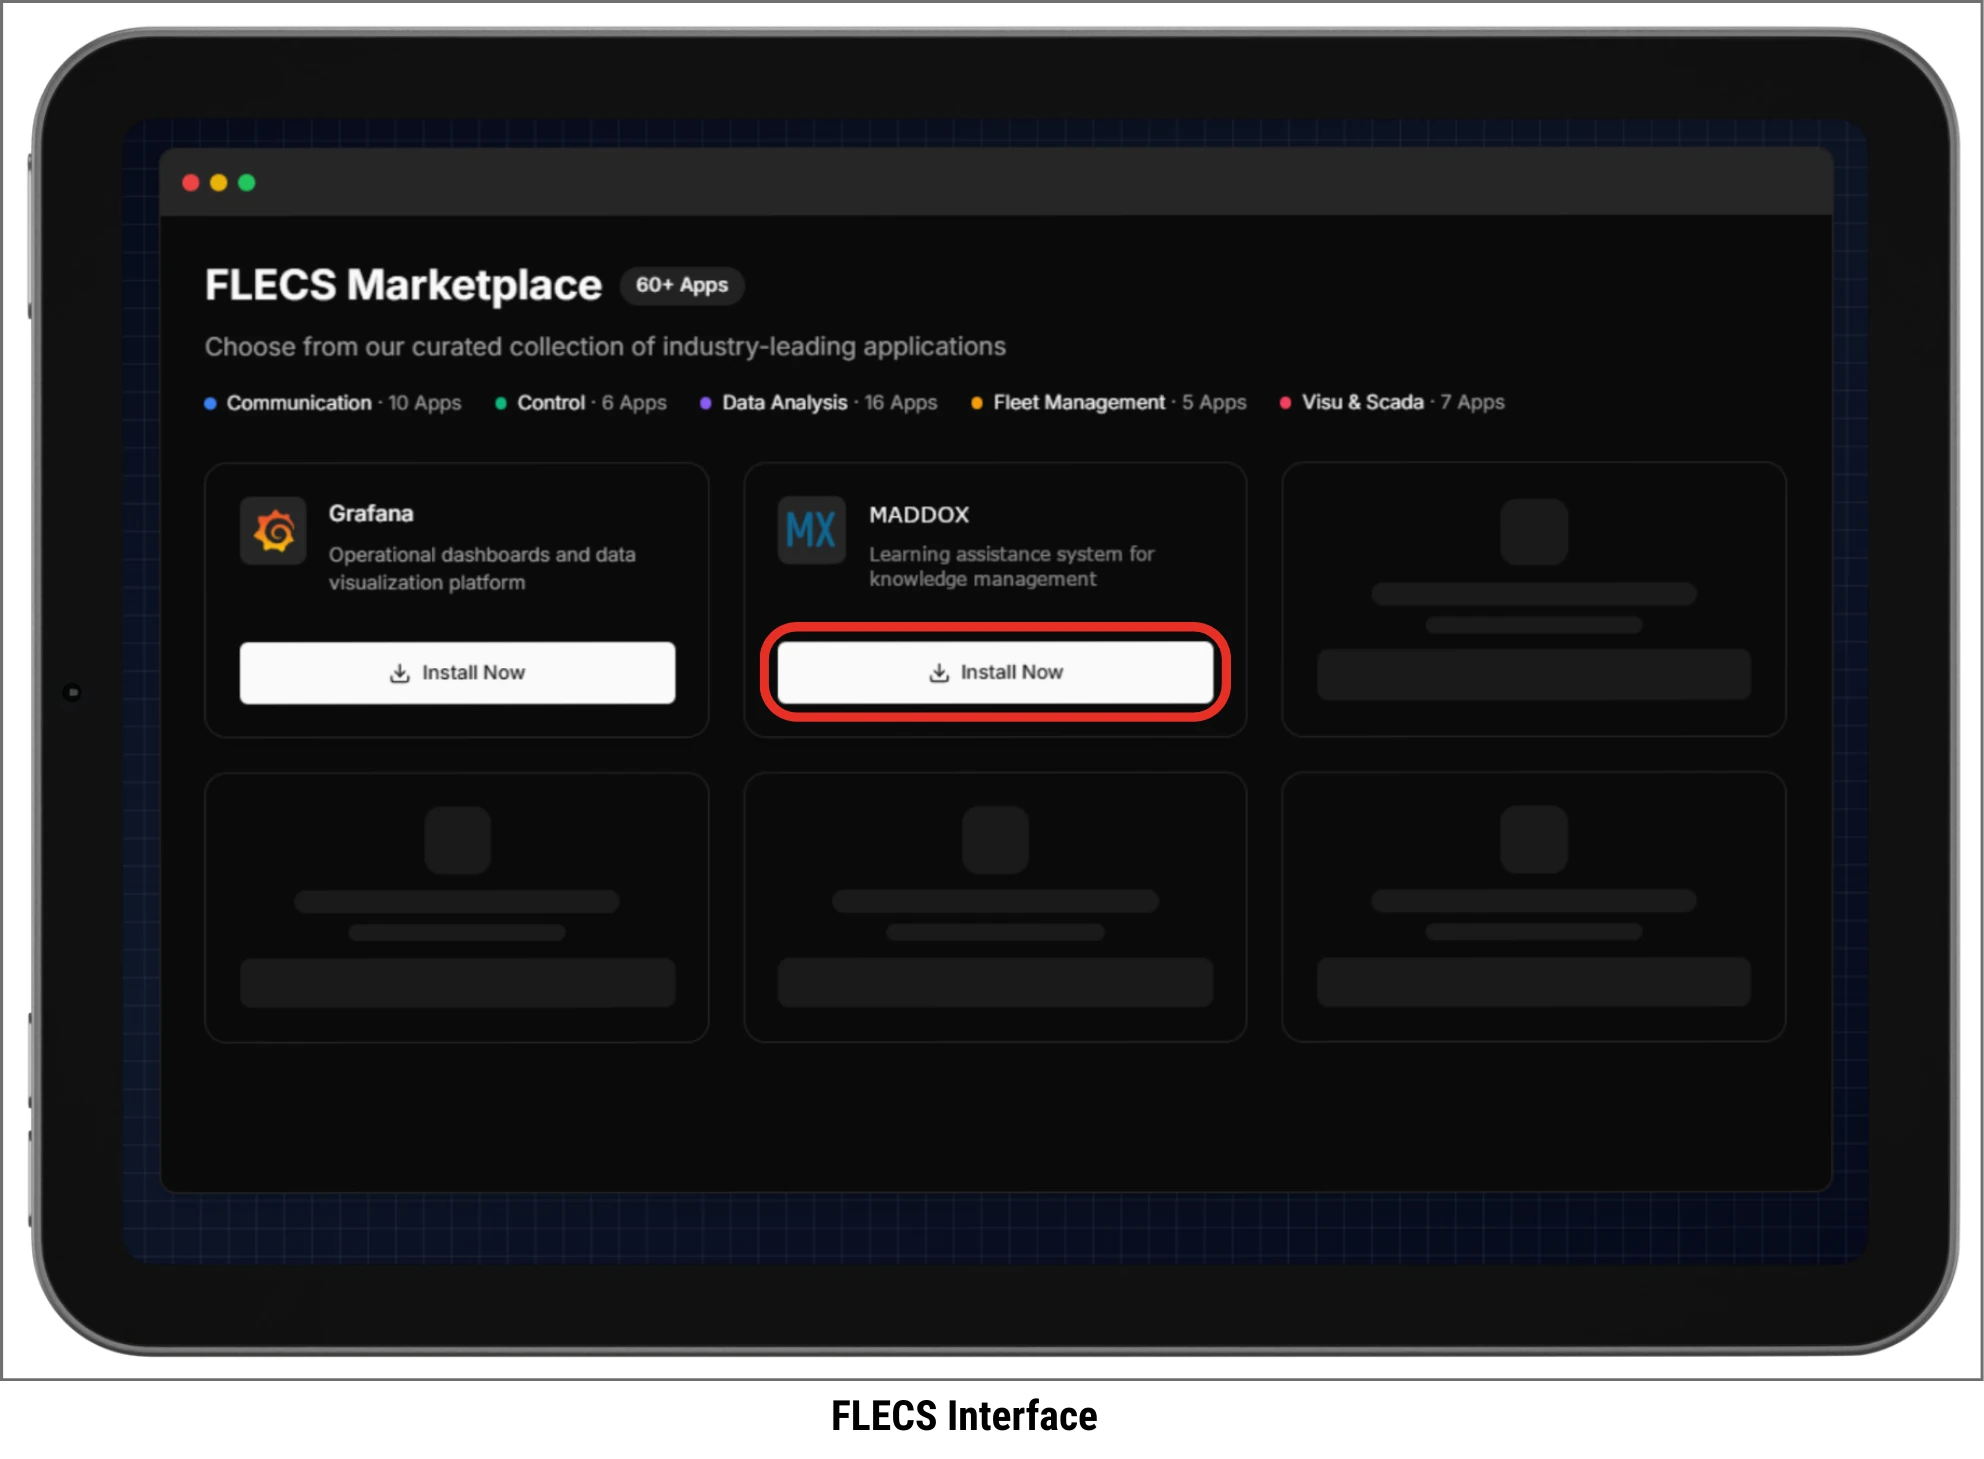Click the green window control dot

pyautogui.click(x=247, y=183)
